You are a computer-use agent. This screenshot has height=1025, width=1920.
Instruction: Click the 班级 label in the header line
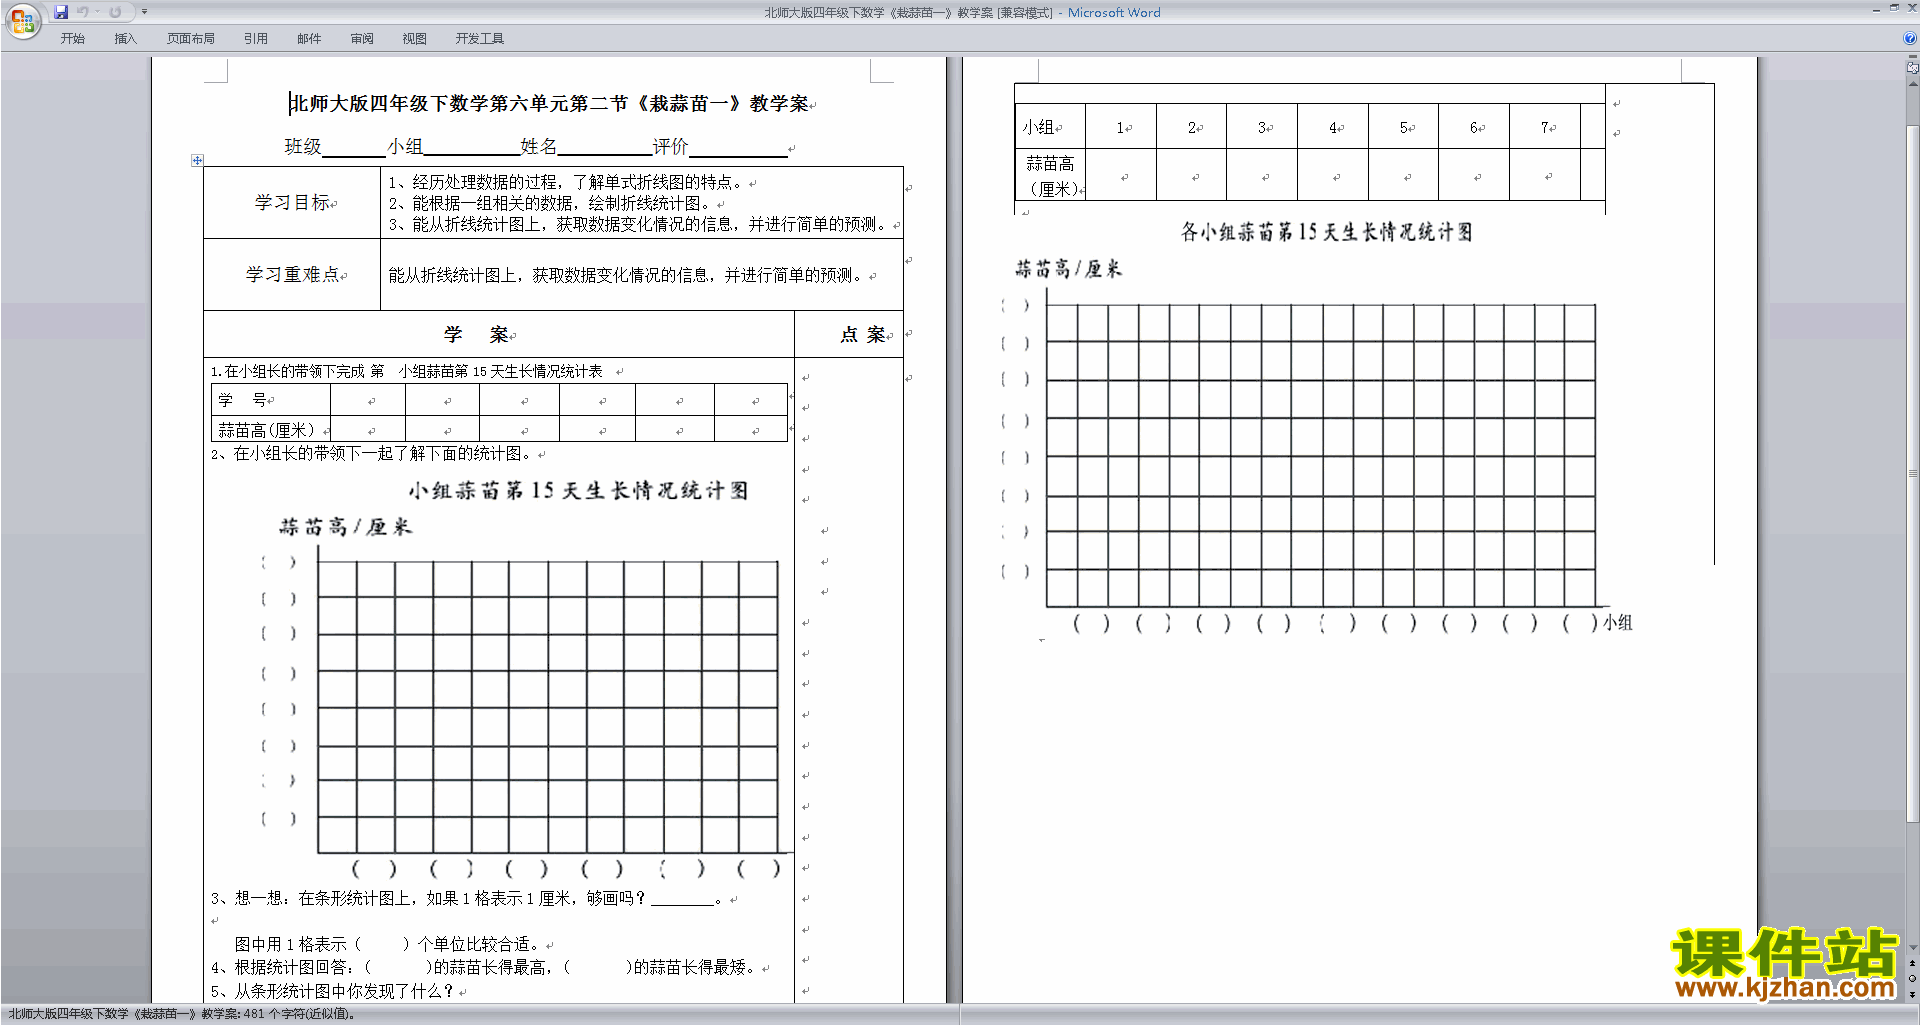click(x=303, y=147)
